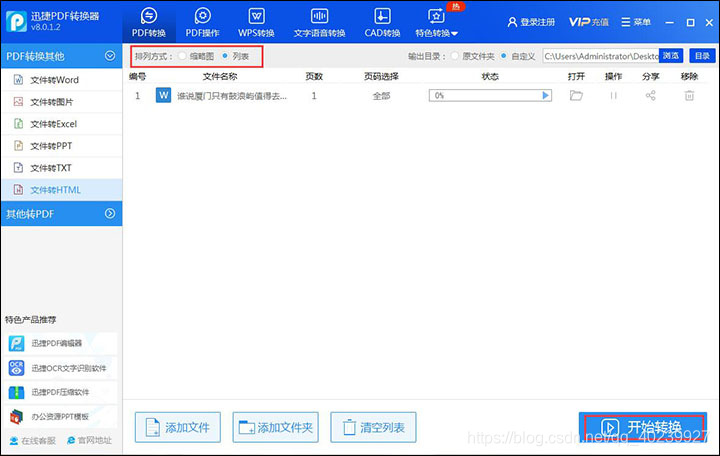720x456 pixels.
Task: Start conversion with progress bar play arrow
Action: [x=545, y=96]
